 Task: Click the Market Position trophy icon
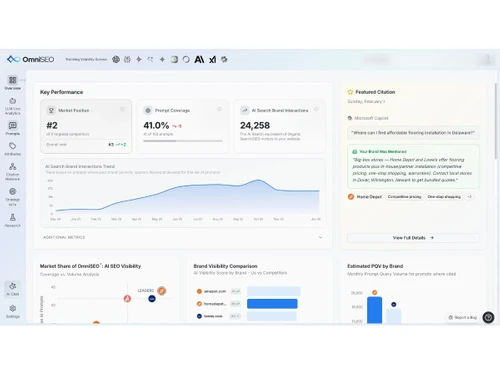51,110
